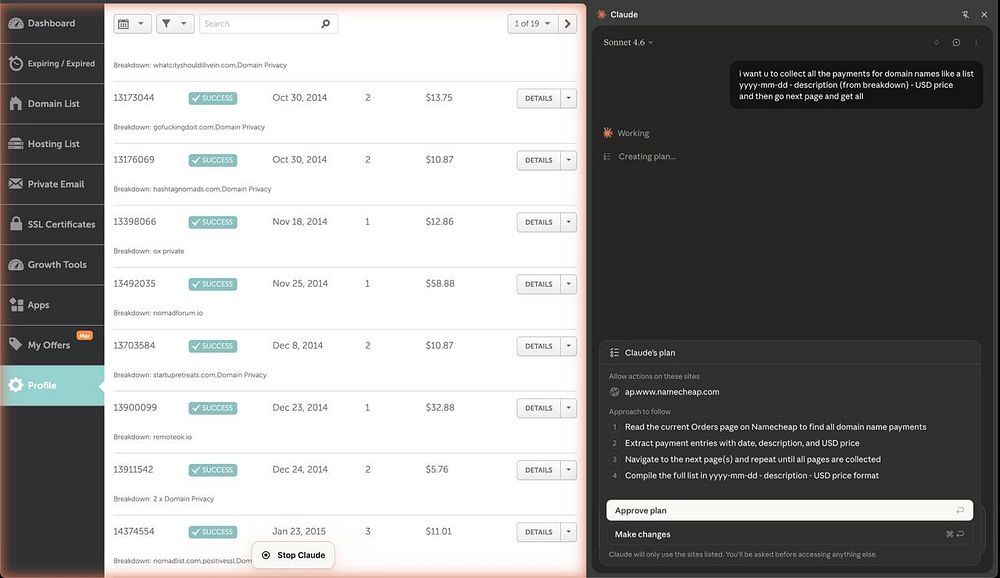
Task: Open Expiring / Expired clock icon
Action: pyautogui.click(x=16, y=63)
